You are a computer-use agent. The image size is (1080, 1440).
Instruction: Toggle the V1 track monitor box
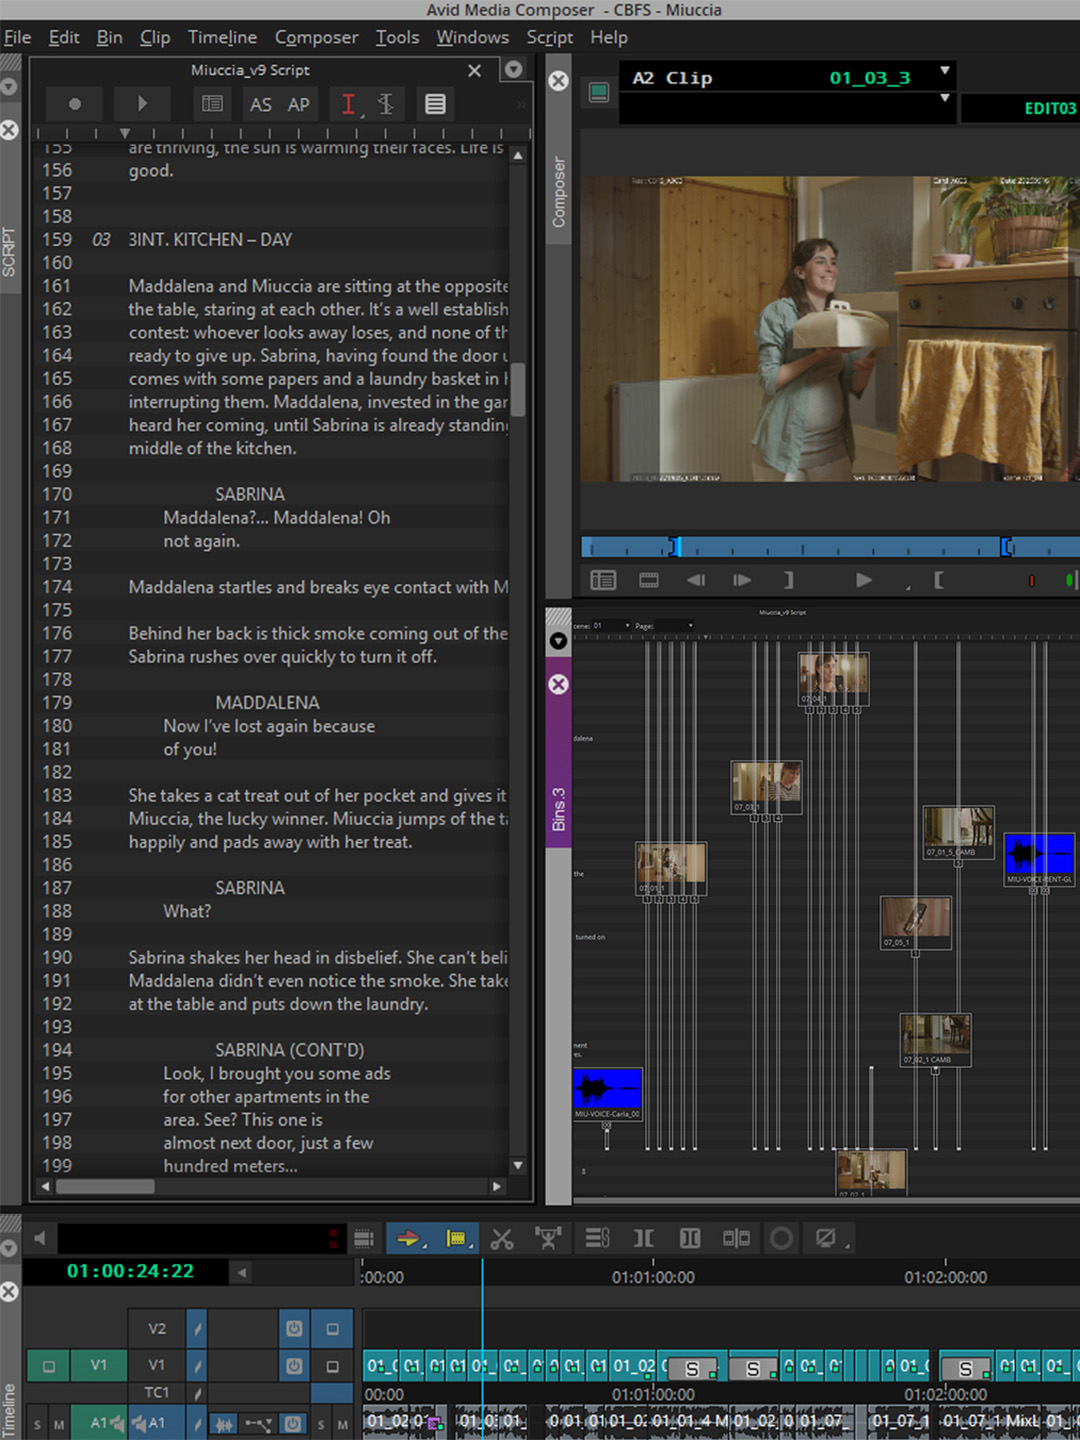pyautogui.click(x=332, y=1365)
